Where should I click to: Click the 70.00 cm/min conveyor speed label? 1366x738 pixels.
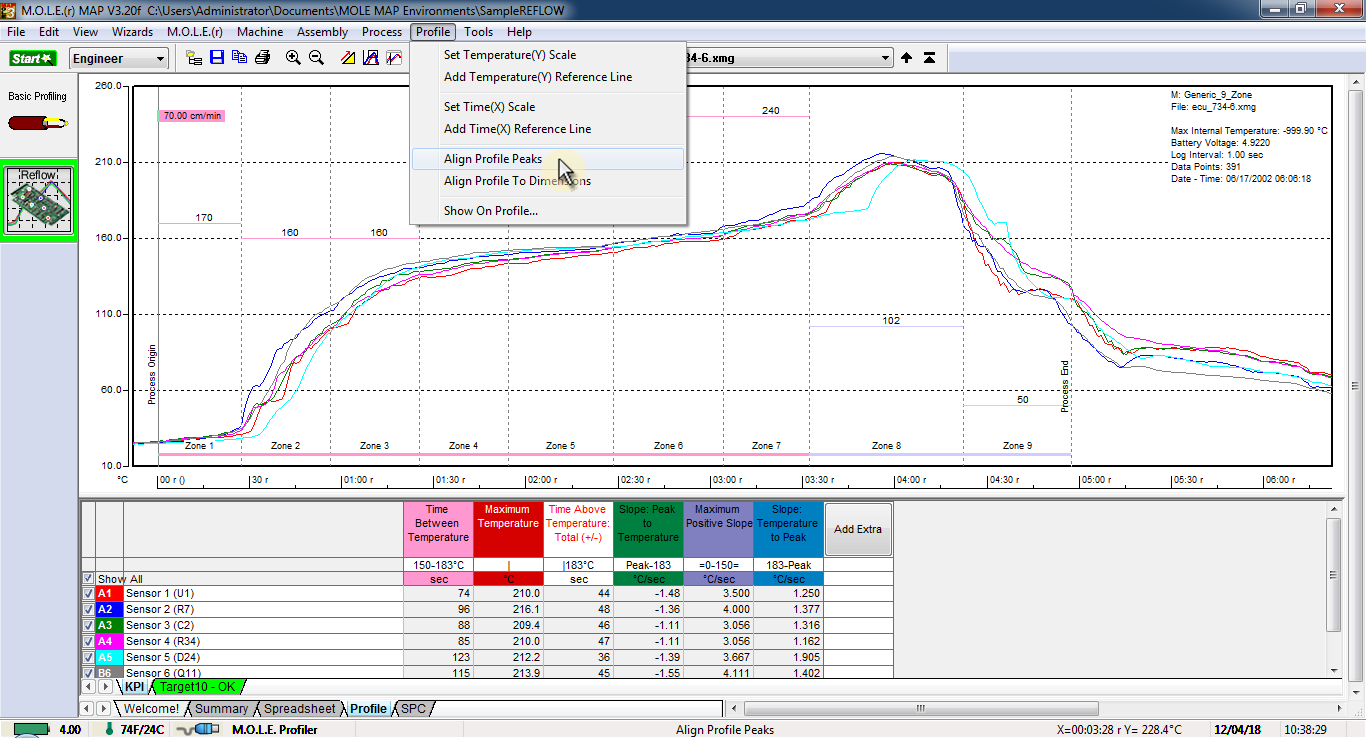[191, 116]
